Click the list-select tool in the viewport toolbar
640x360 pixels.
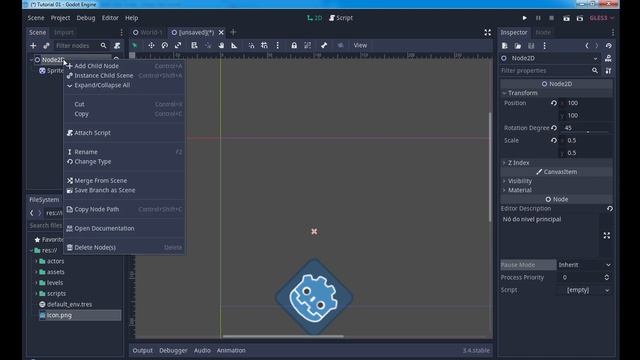coord(194,45)
